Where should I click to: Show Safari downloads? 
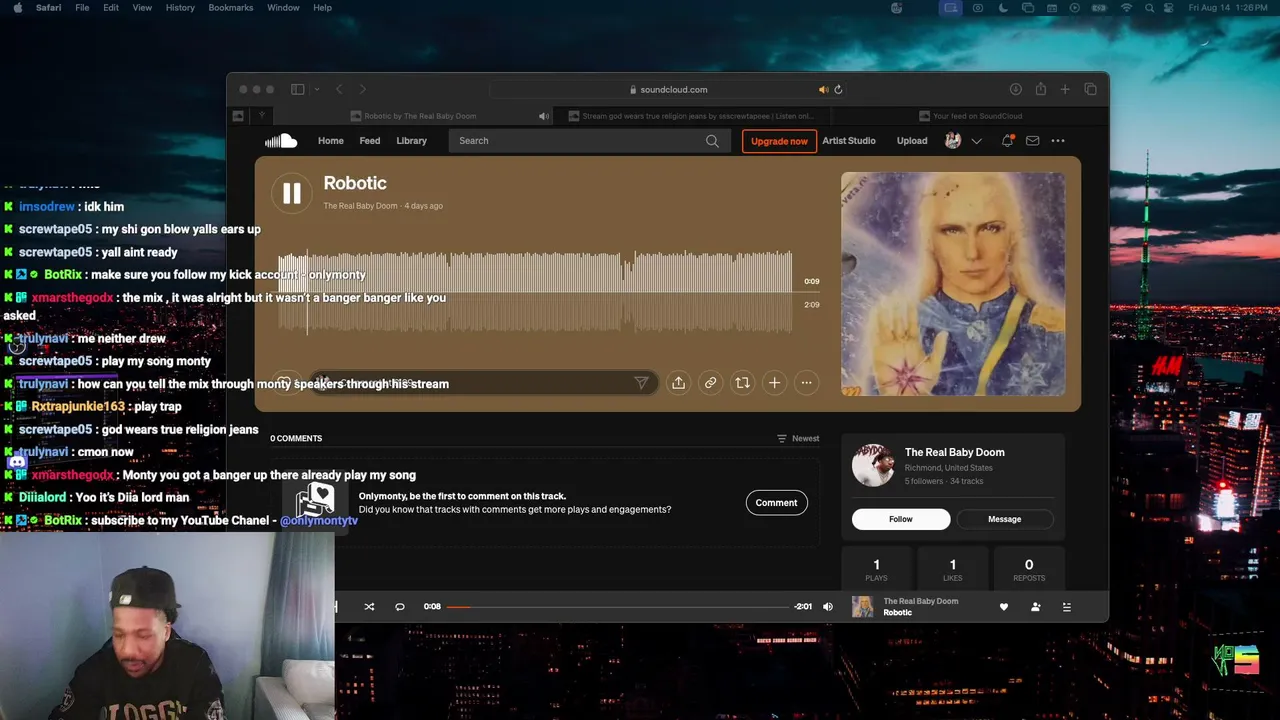(x=1015, y=90)
